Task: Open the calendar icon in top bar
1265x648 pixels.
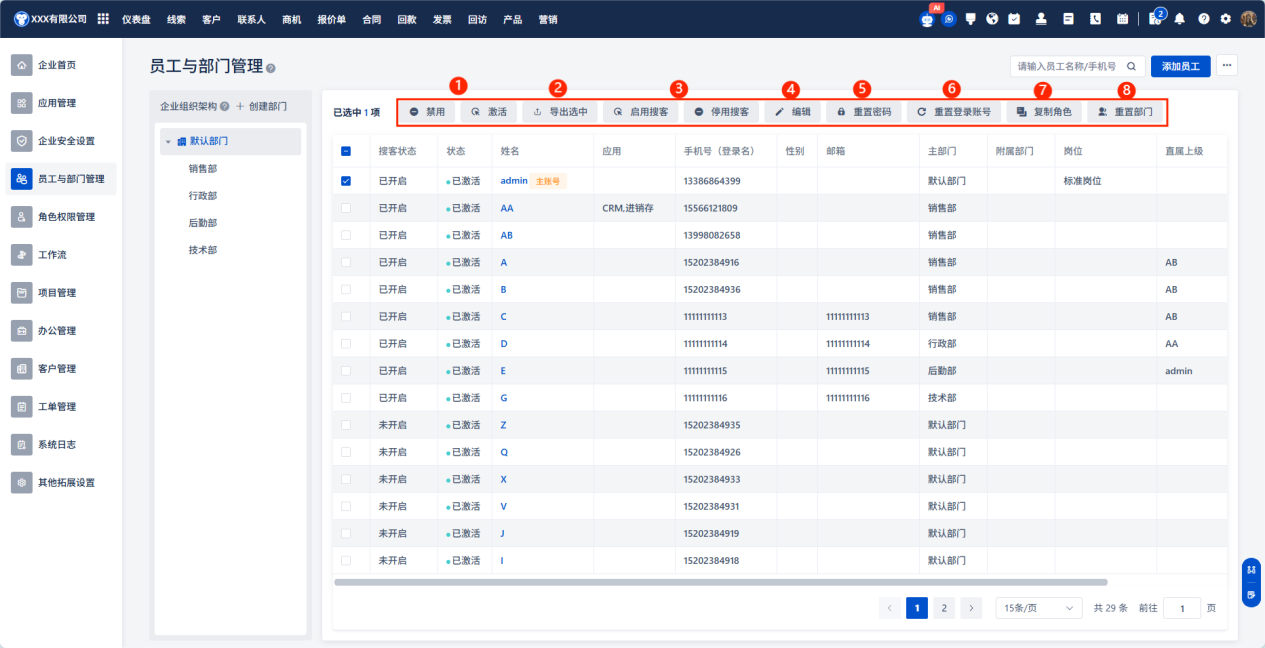Action: [1122, 19]
